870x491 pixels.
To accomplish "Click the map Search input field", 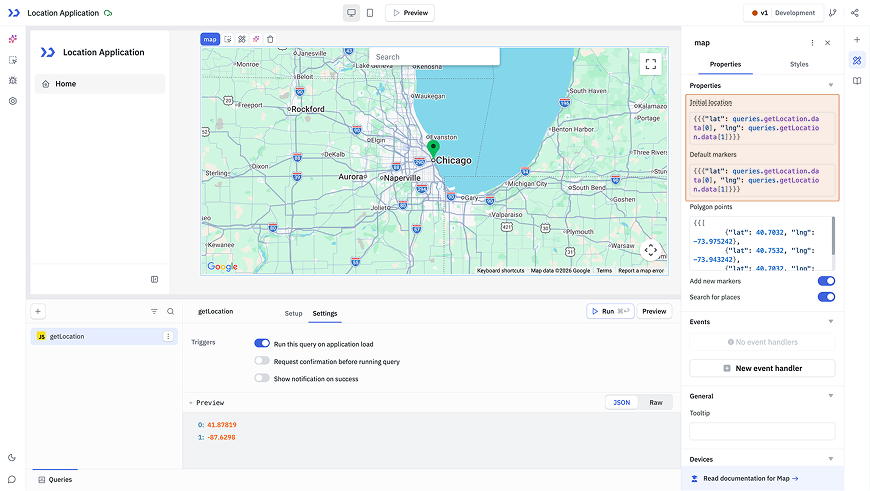I will click(x=434, y=57).
